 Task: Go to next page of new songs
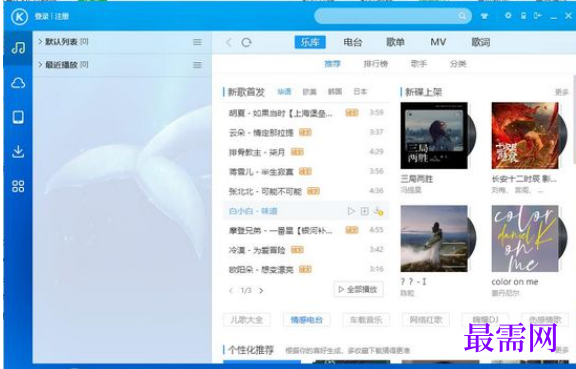pos(261,290)
